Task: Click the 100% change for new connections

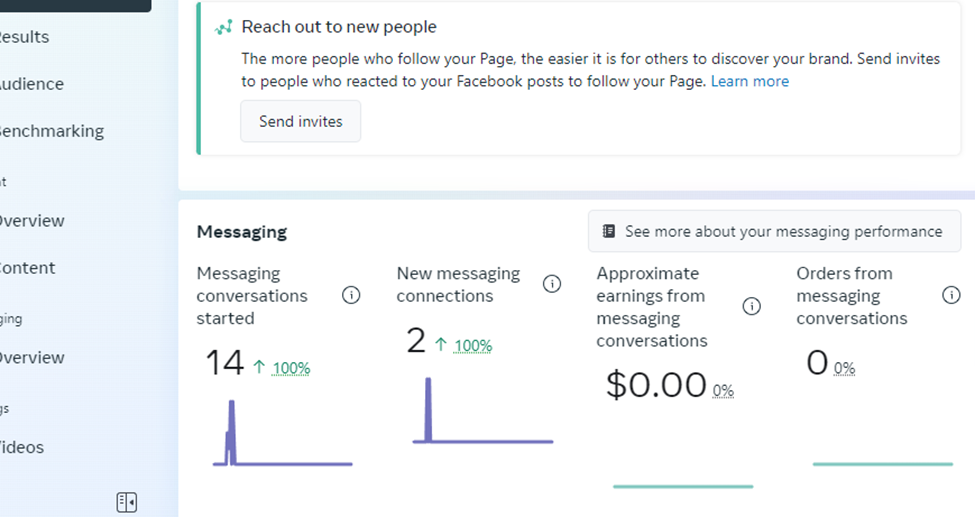Action: [473, 346]
